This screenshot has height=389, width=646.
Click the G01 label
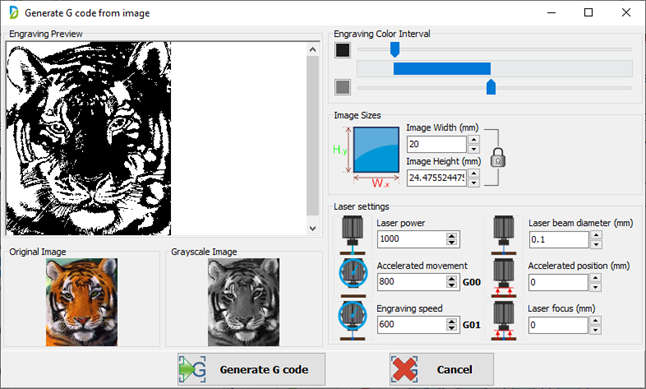tap(472, 325)
